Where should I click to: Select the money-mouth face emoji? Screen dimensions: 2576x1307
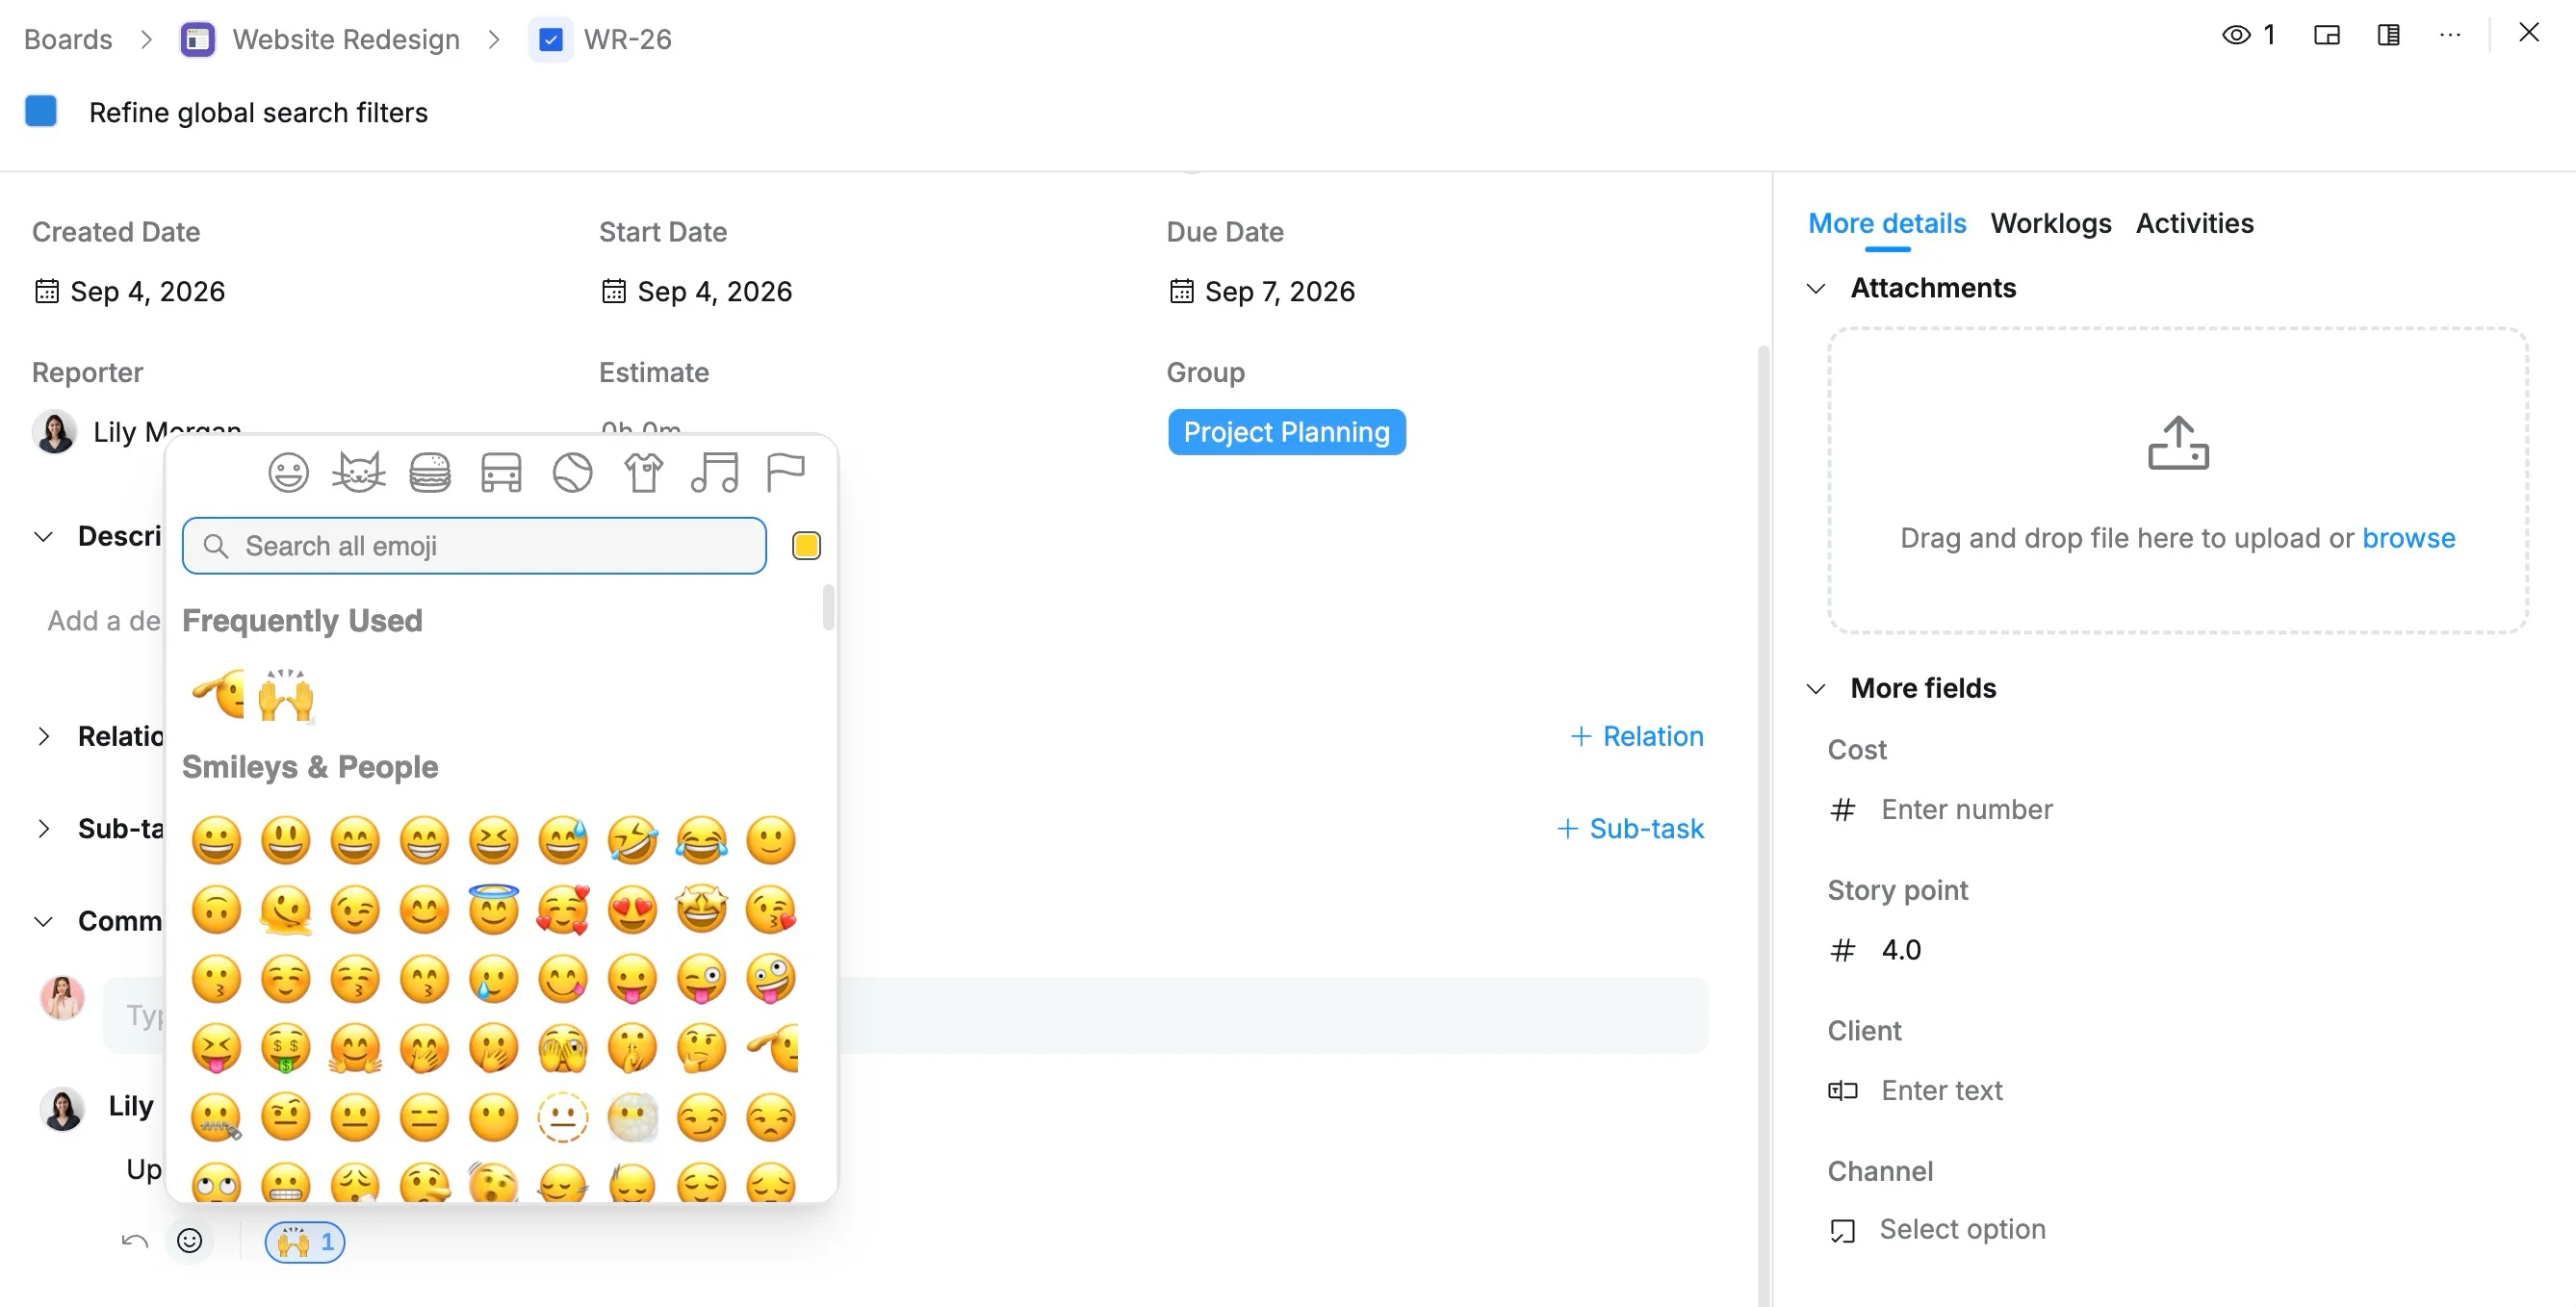click(286, 1048)
